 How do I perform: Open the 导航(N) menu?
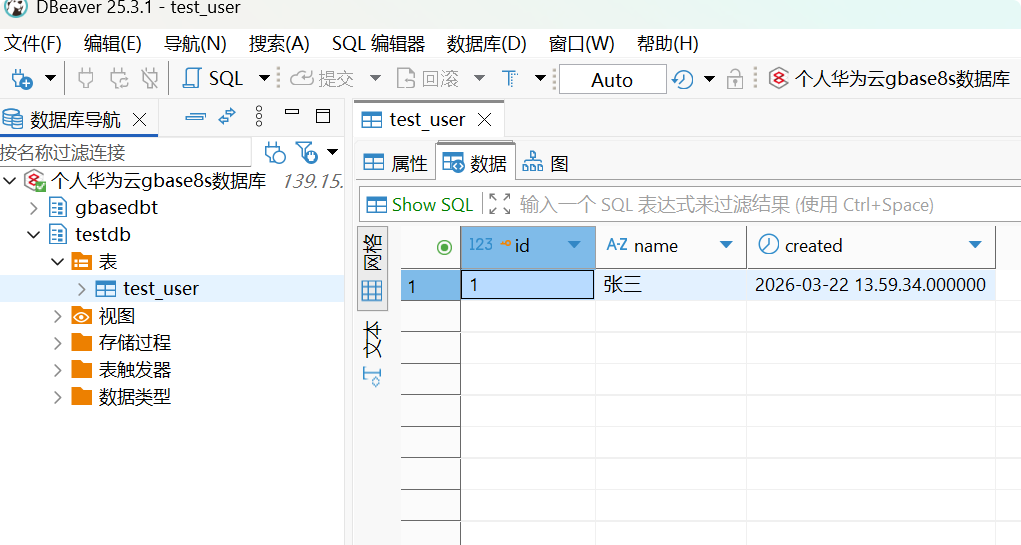coord(195,44)
